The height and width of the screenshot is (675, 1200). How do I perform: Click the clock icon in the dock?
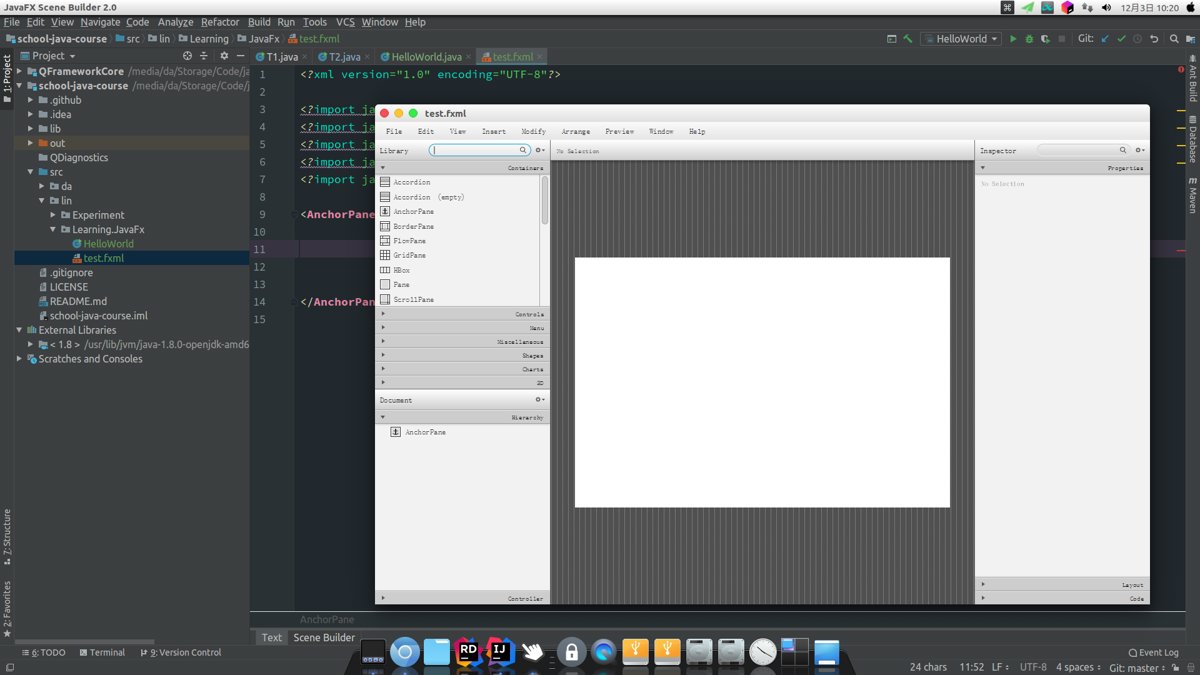pos(763,652)
